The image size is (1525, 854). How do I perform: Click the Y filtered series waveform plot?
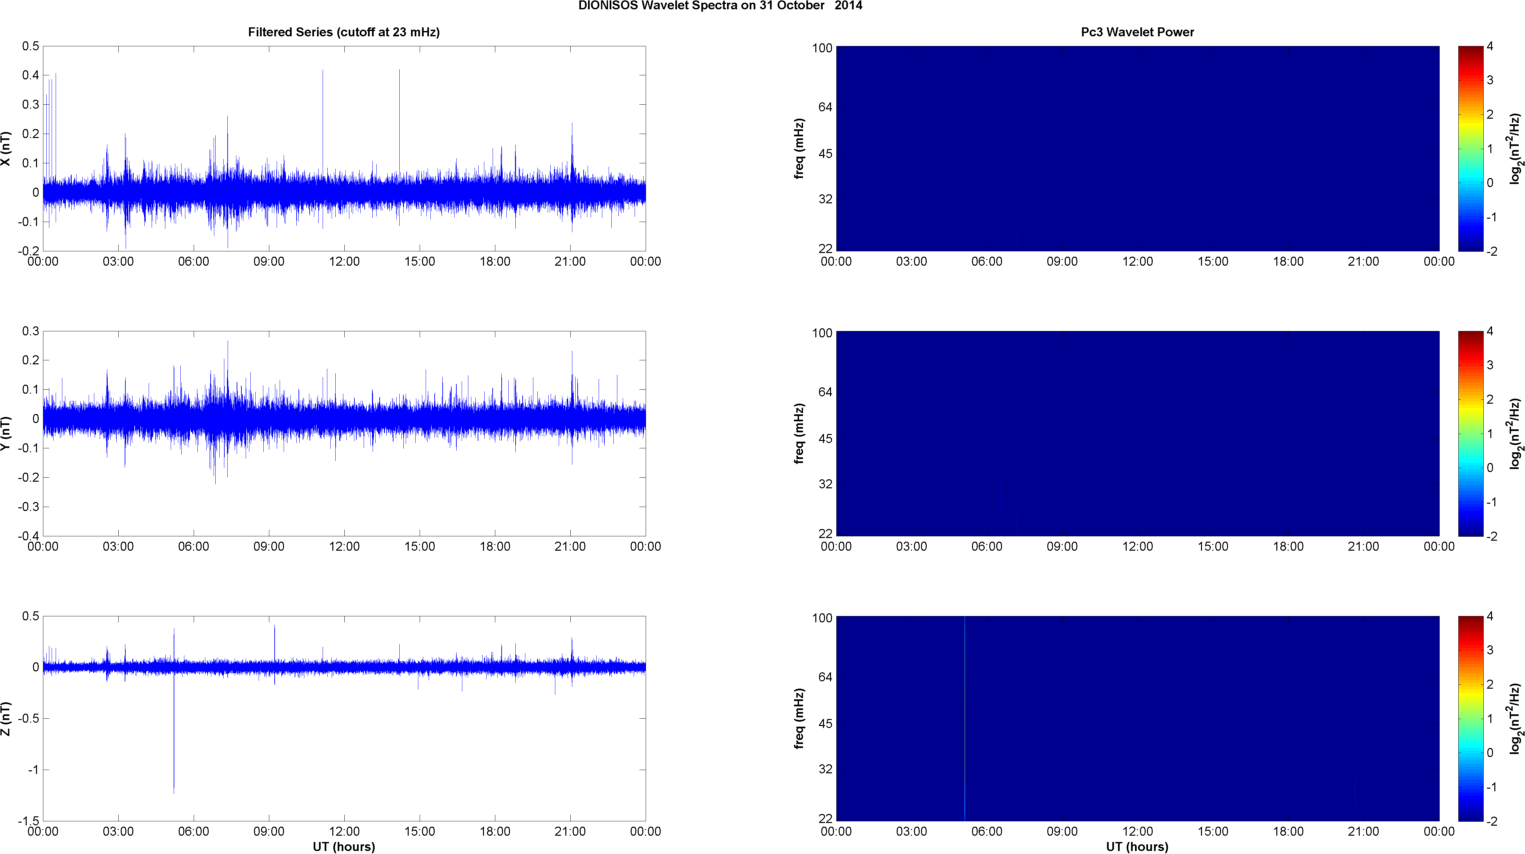point(344,434)
